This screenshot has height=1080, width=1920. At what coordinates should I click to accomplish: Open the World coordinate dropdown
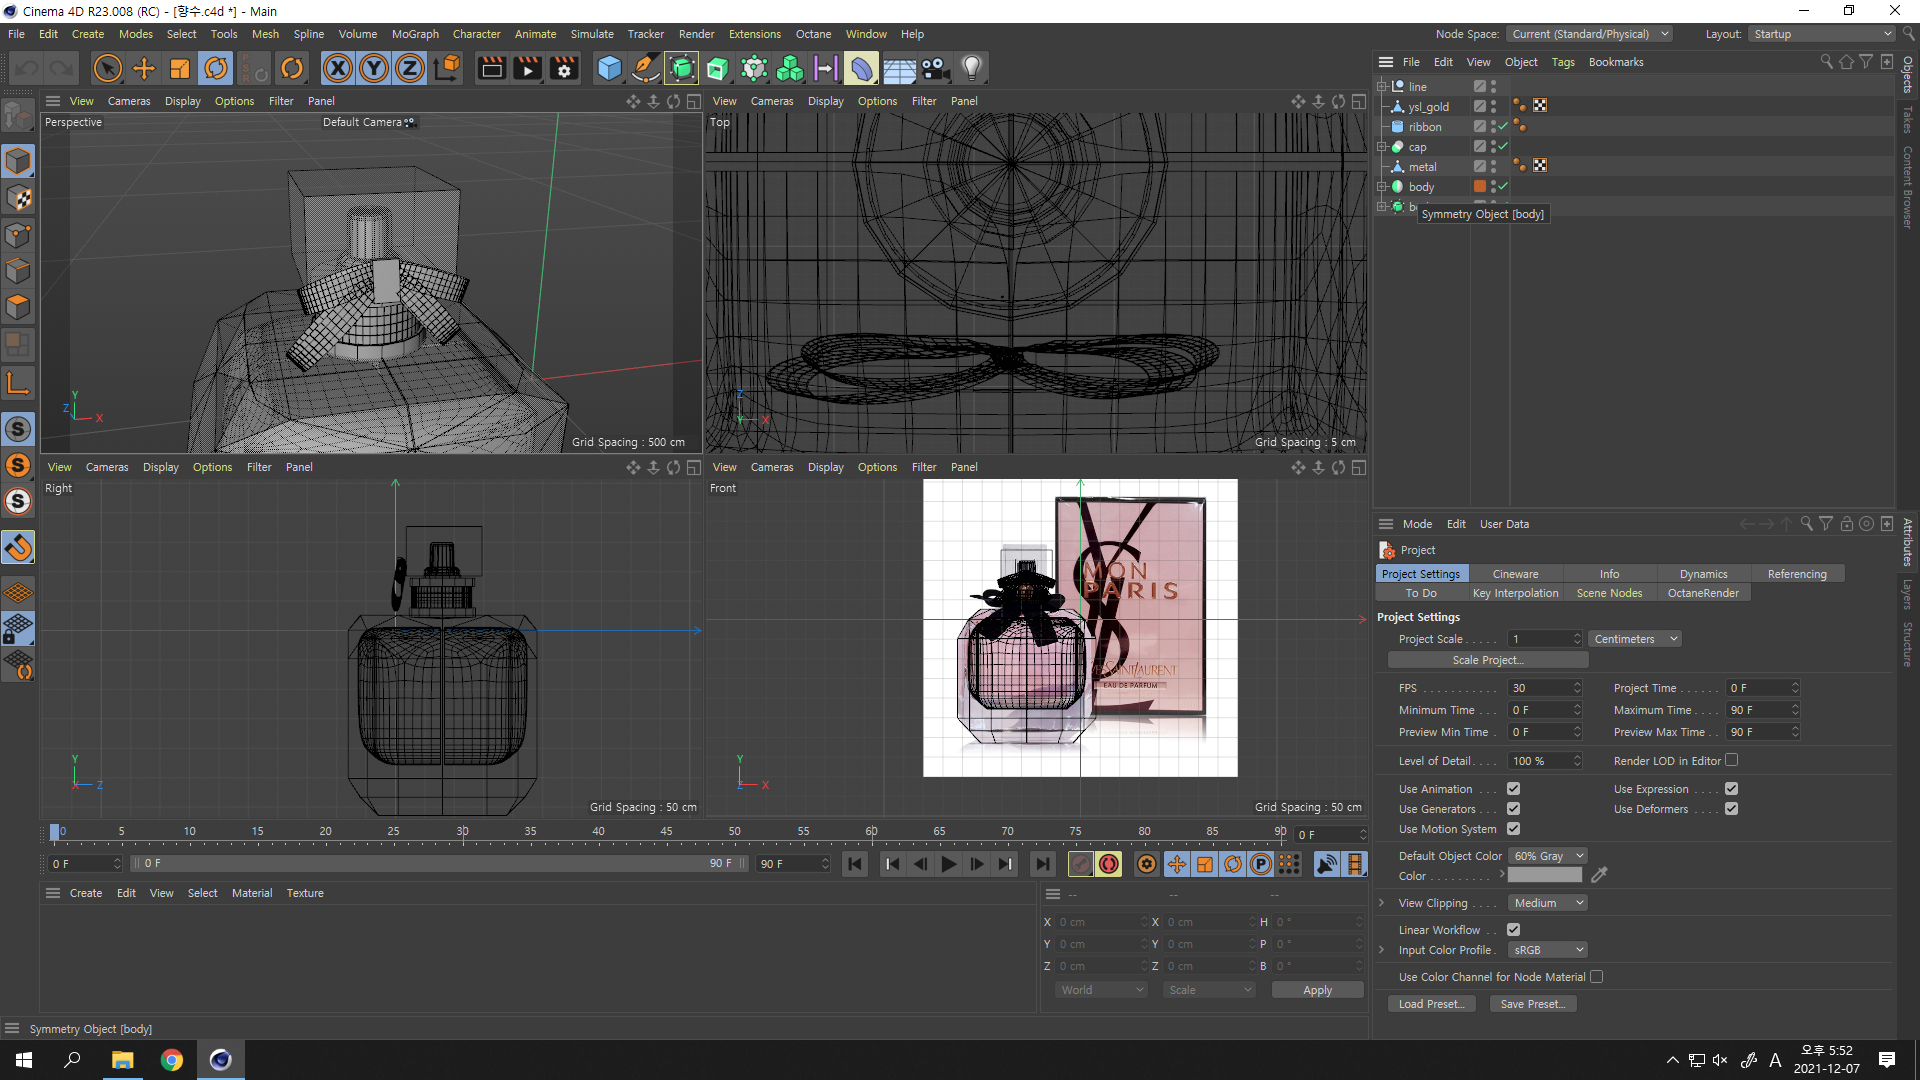[x=1101, y=990]
